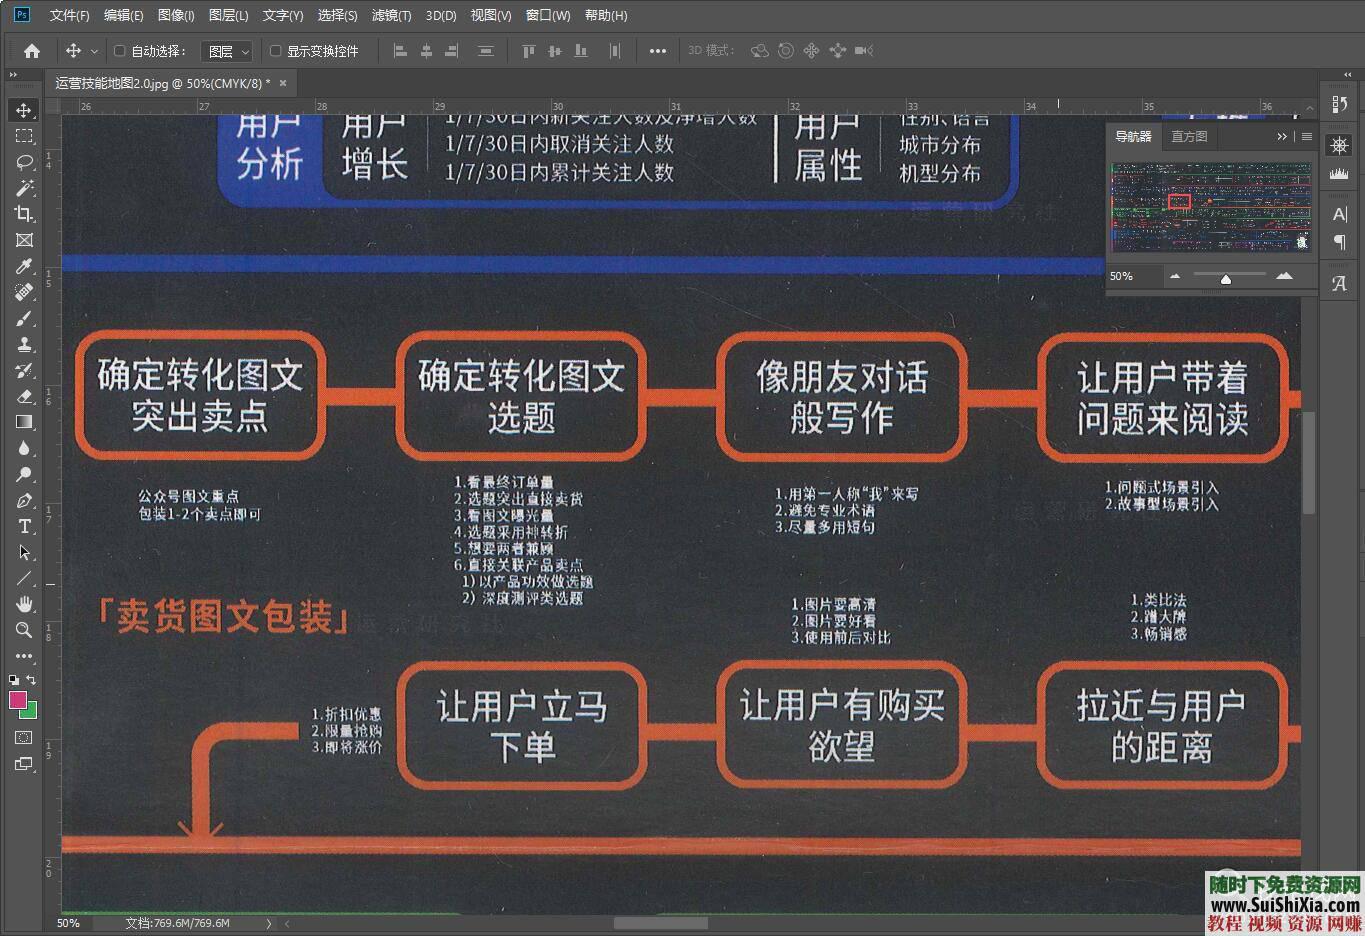Open the 图层 auto-select dropdown

(227, 51)
